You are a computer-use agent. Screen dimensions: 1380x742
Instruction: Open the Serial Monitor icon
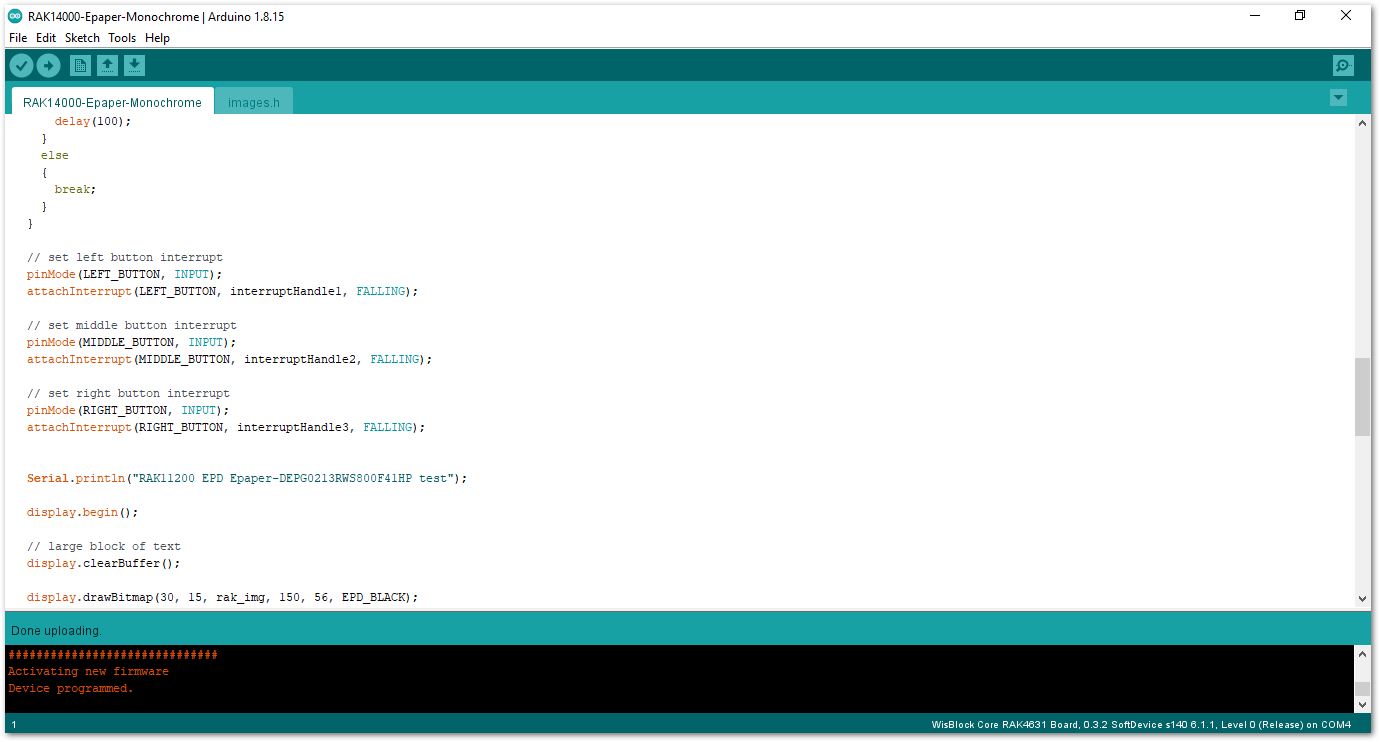click(x=1343, y=66)
